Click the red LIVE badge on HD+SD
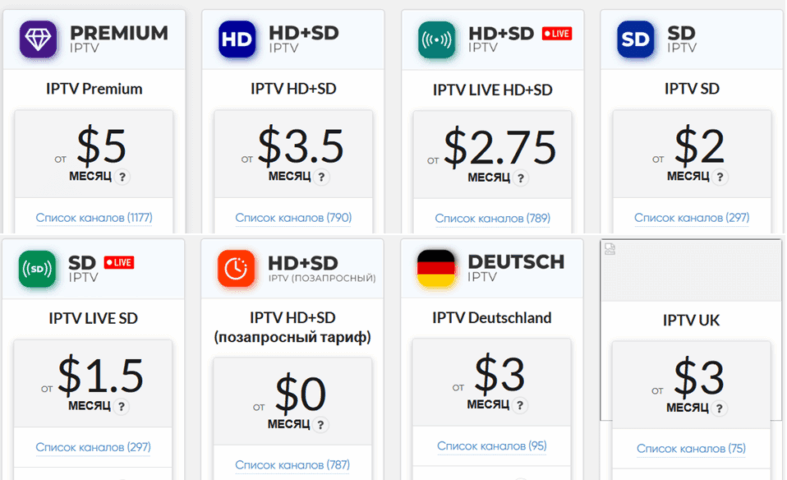 [x=557, y=33]
